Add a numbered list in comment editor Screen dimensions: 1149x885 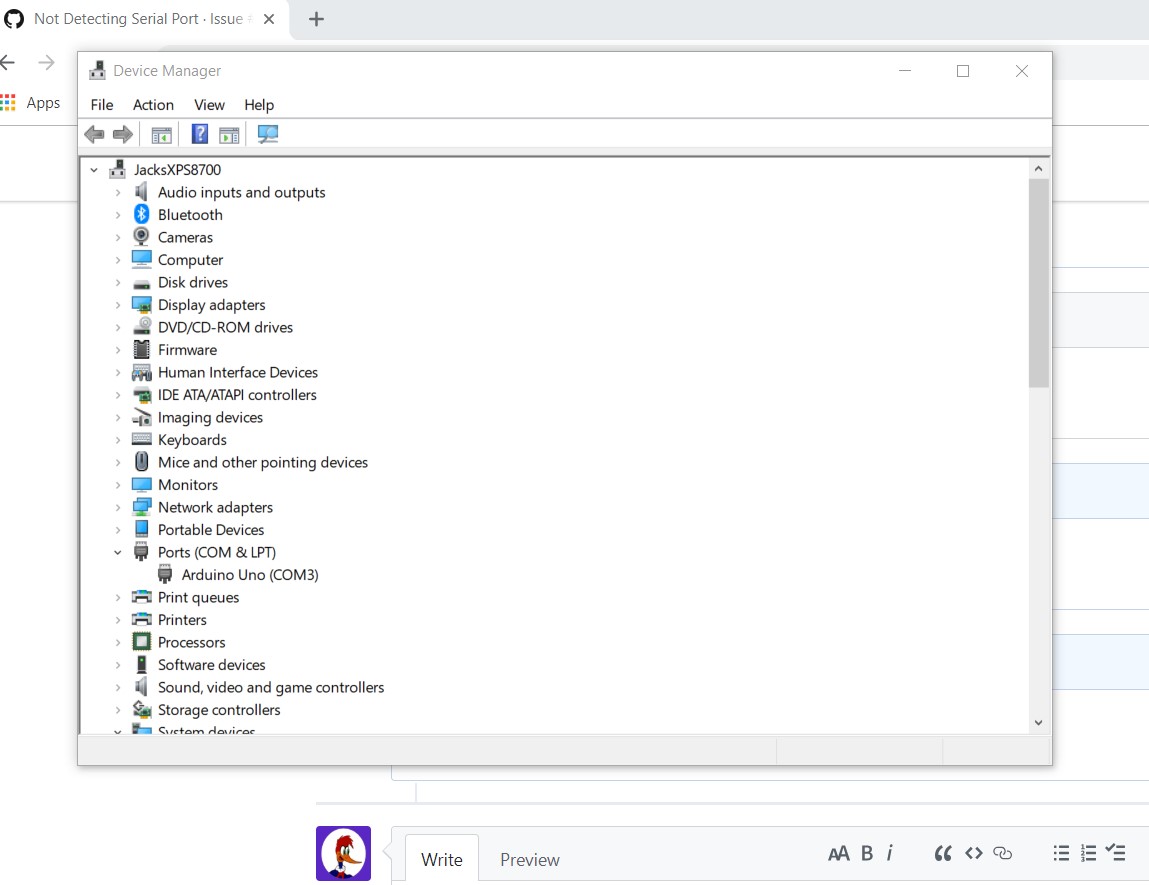pos(1088,853)
